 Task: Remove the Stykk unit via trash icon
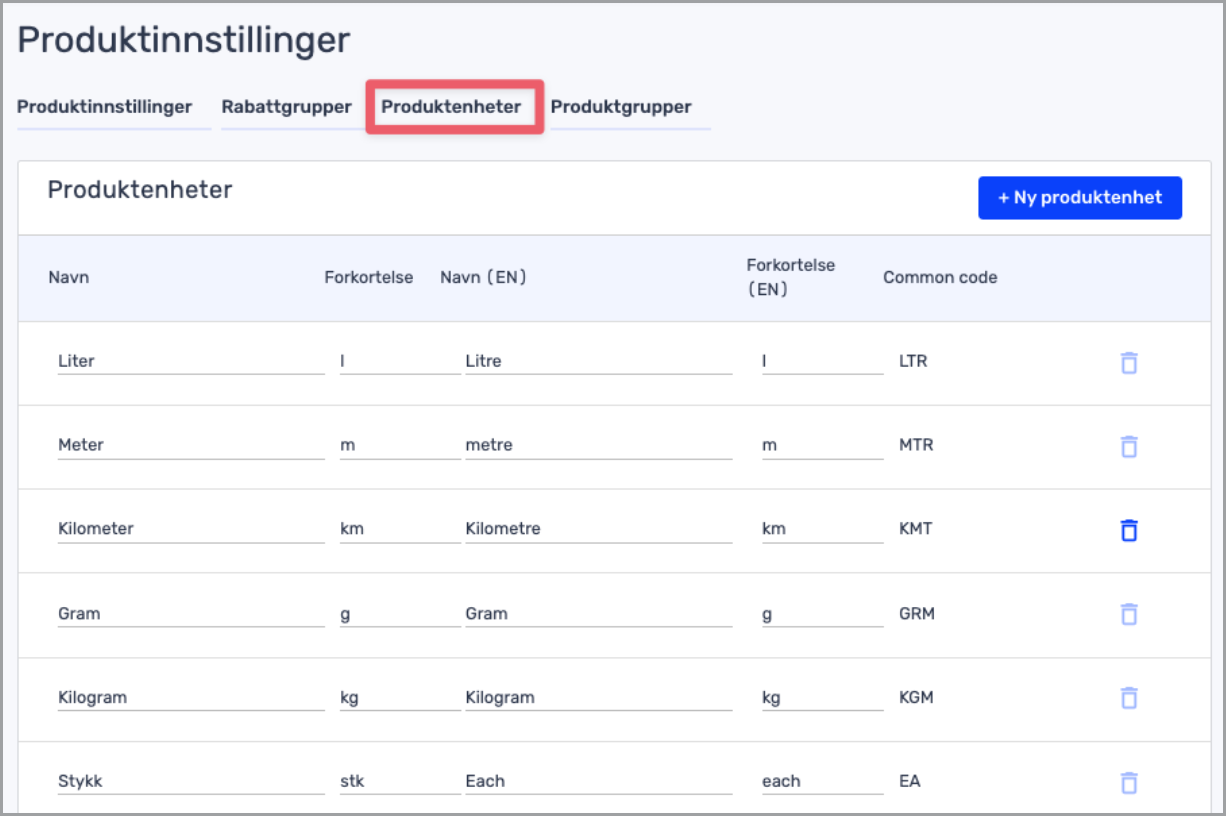[x=1128, y=782]
